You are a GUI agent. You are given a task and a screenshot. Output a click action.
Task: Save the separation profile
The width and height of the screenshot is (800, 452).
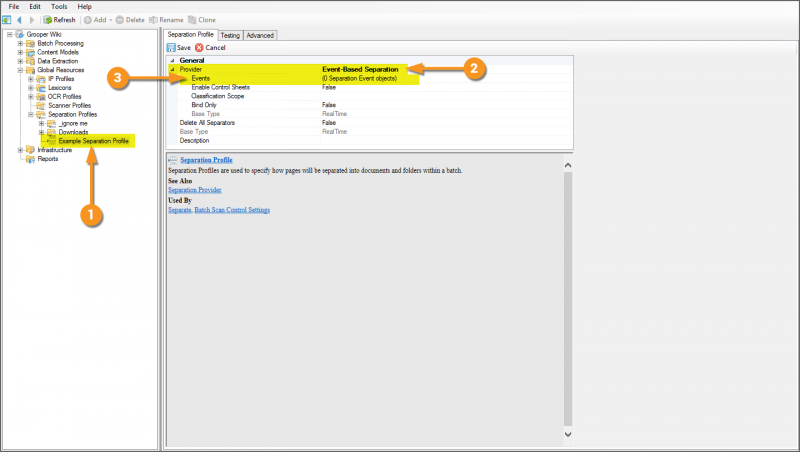click(179, 47)
